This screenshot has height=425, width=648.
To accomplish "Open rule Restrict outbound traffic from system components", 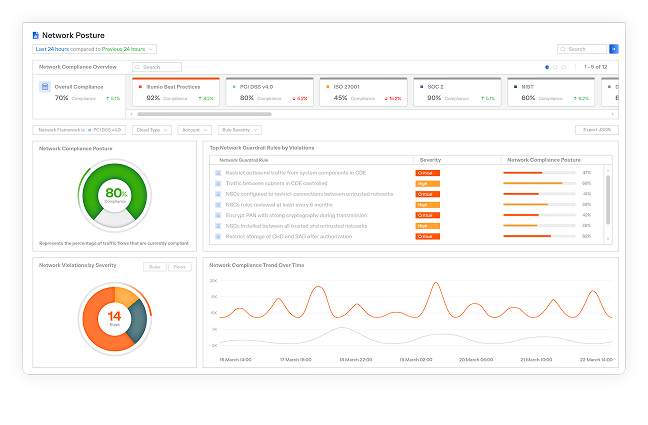I will pos(296,173).
